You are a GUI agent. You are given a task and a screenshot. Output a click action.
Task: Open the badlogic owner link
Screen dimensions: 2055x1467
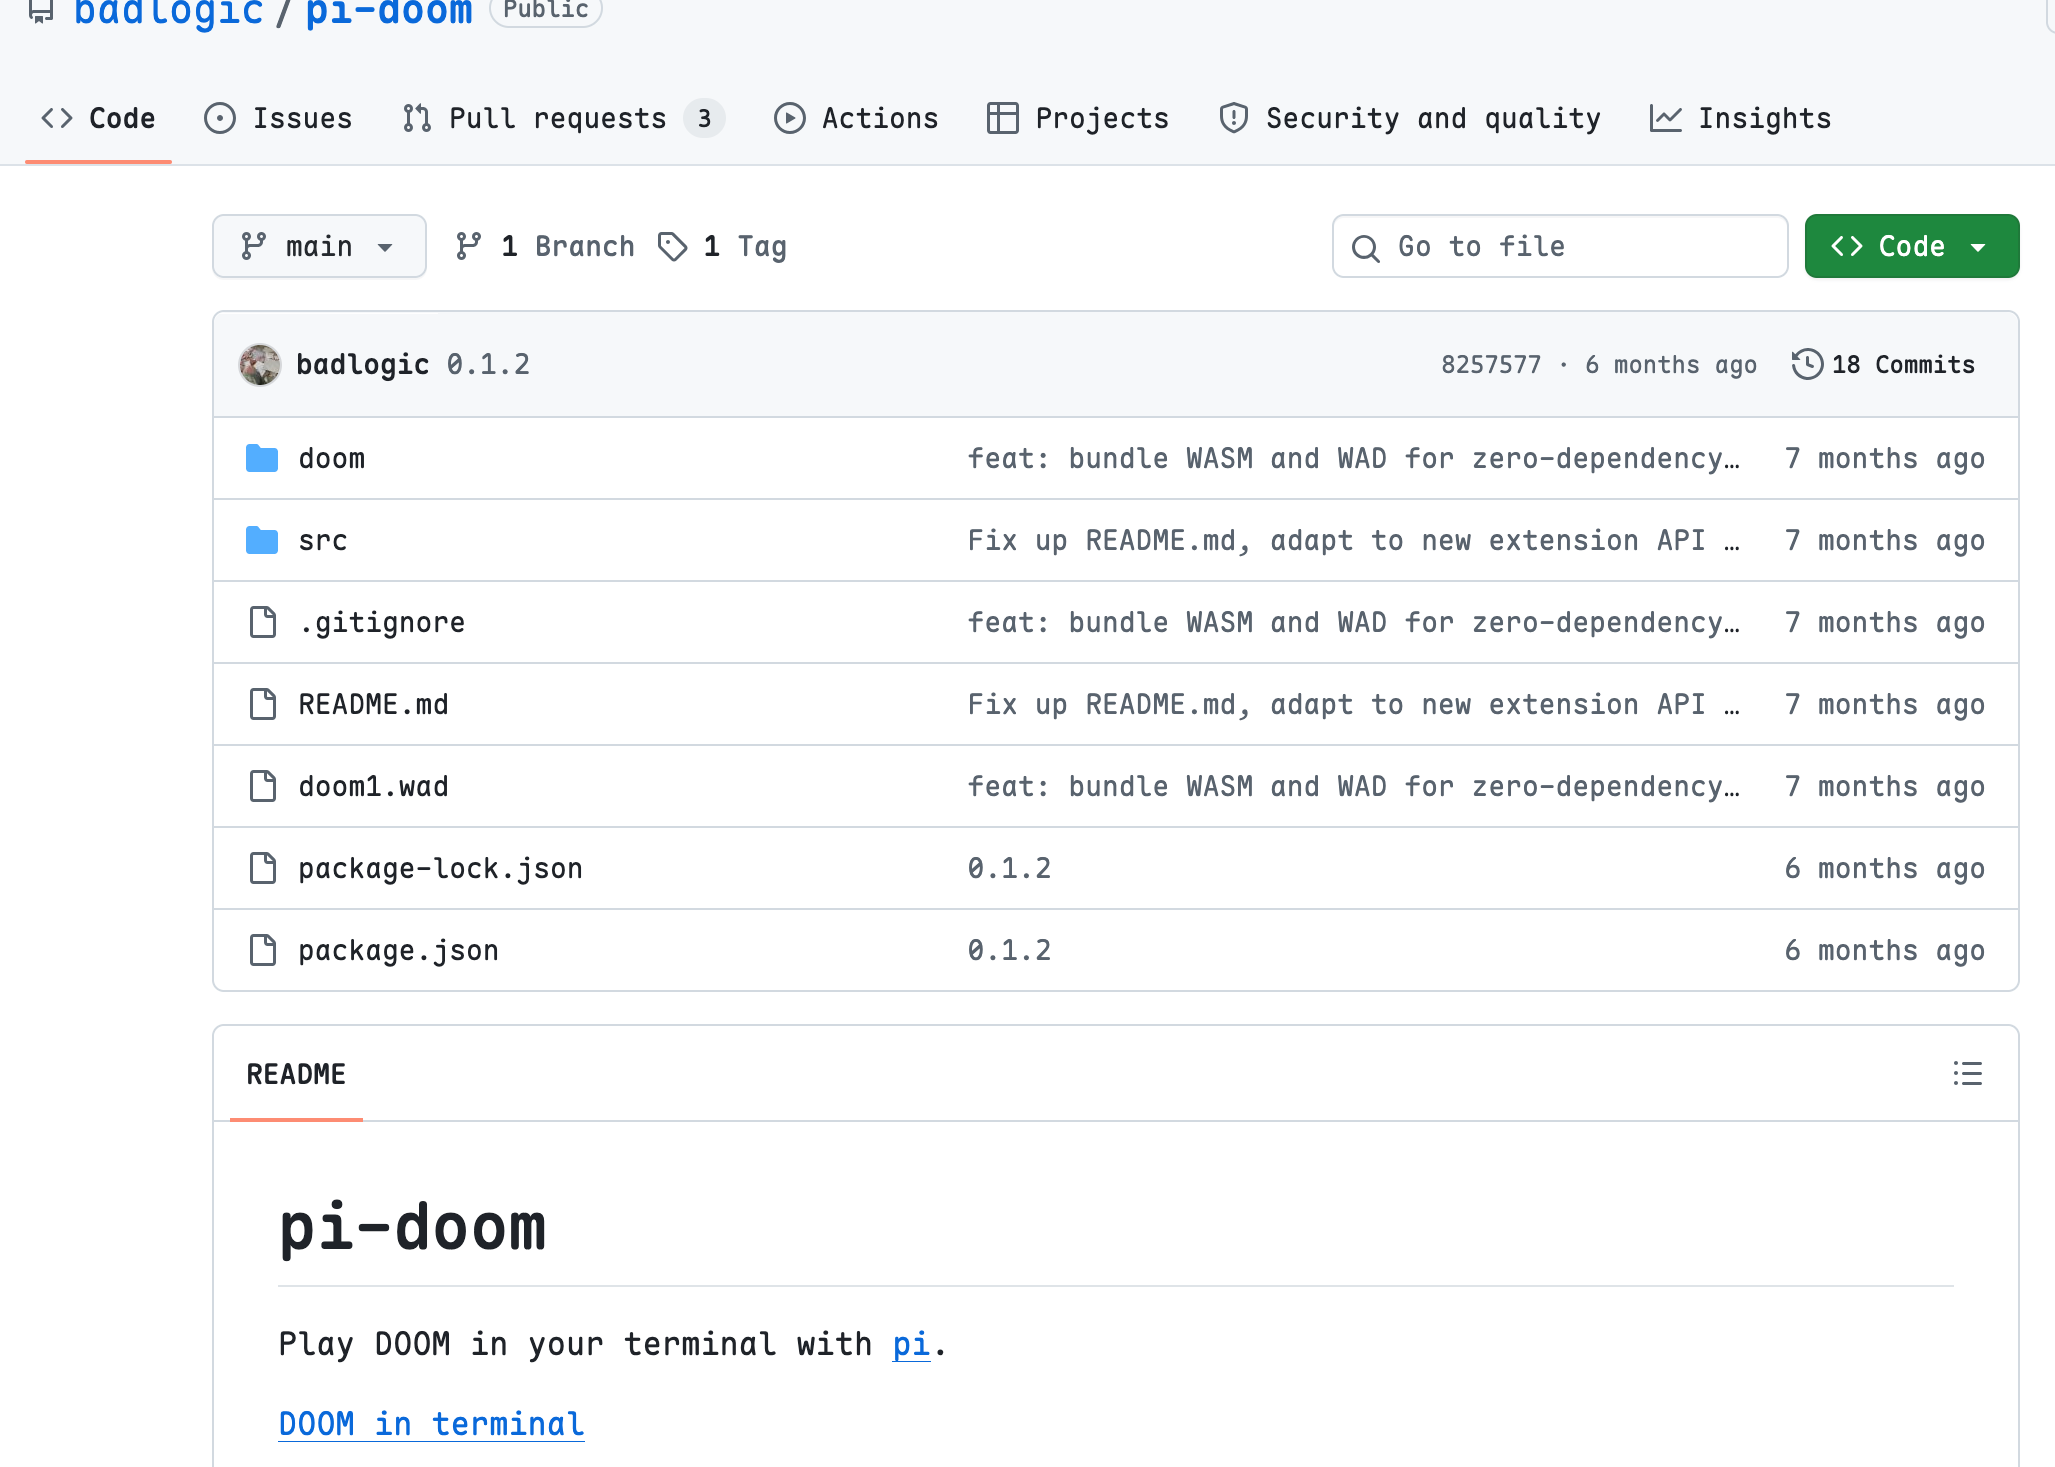pyautogui.click(x=169, y=12)
